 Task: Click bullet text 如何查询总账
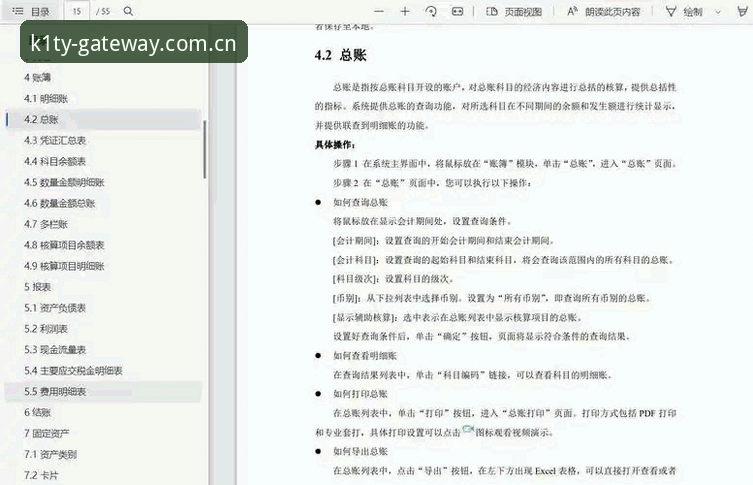point(360,202)
